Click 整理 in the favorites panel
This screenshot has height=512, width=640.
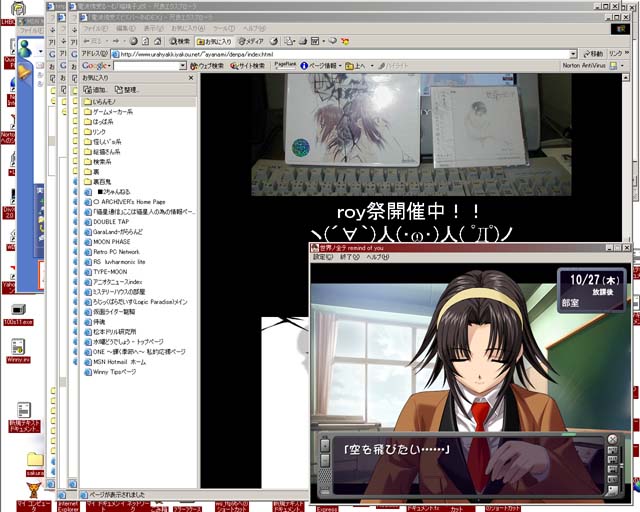127,90
